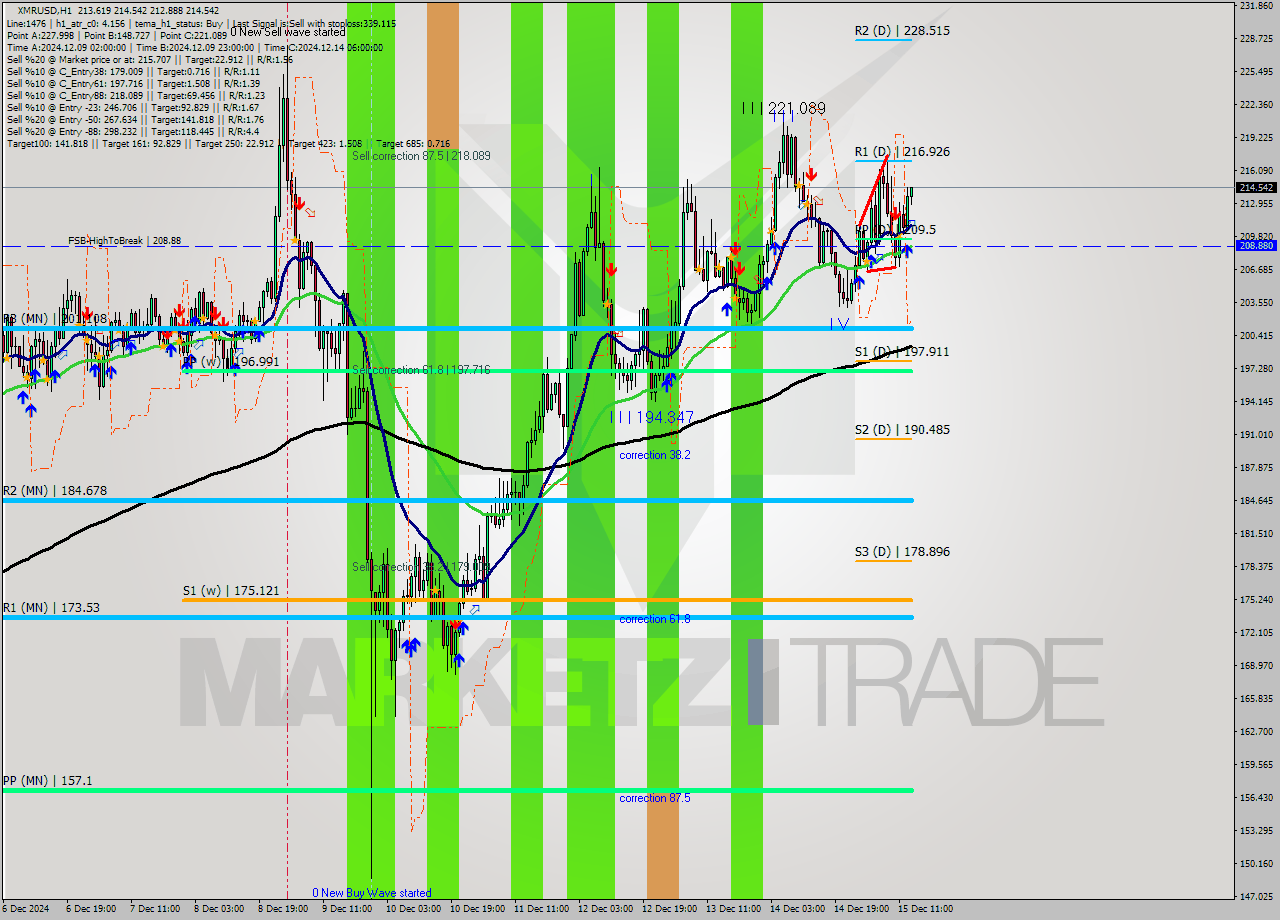Click the 147.025 price scale value
Screen dimensions: 1280x920
pyautogui.click(x=1256, y=896)
